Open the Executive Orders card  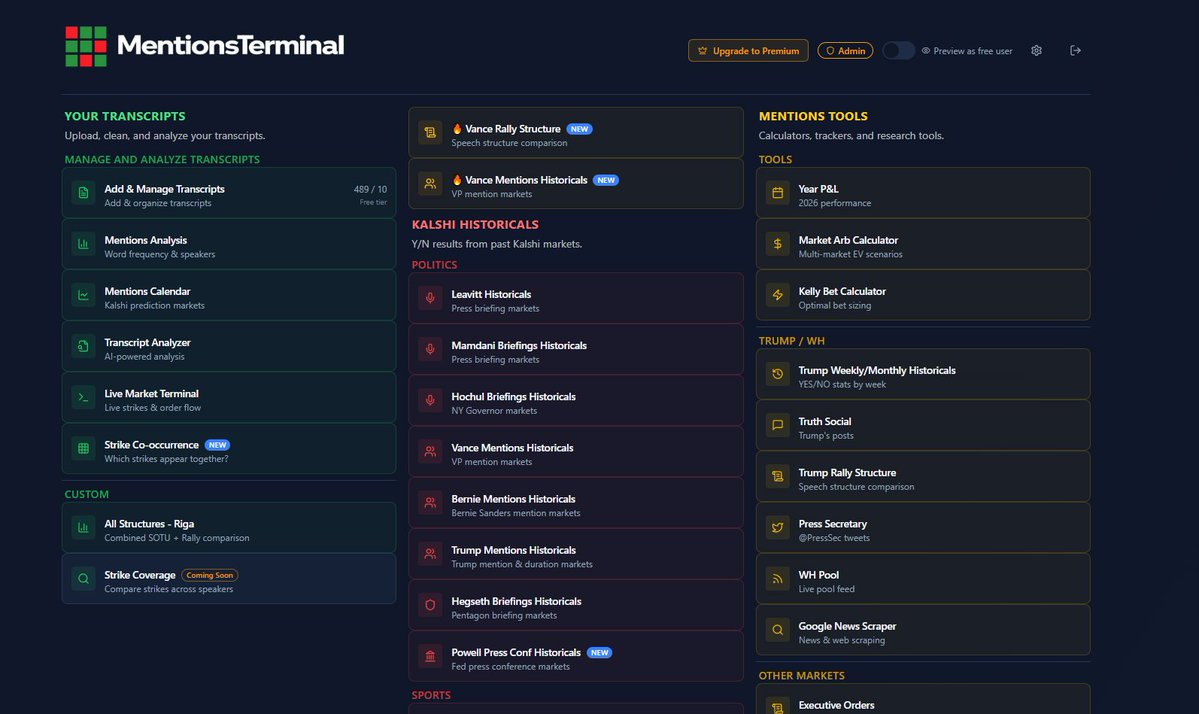point(923,699)
